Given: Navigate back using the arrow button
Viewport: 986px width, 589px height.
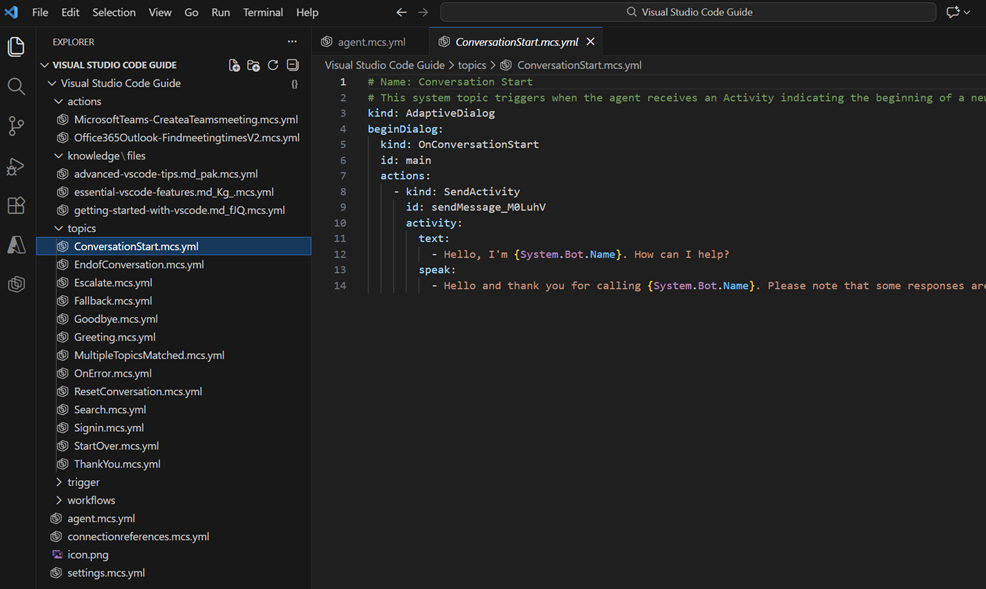Looking at the screenshot, I should point(401,12).
